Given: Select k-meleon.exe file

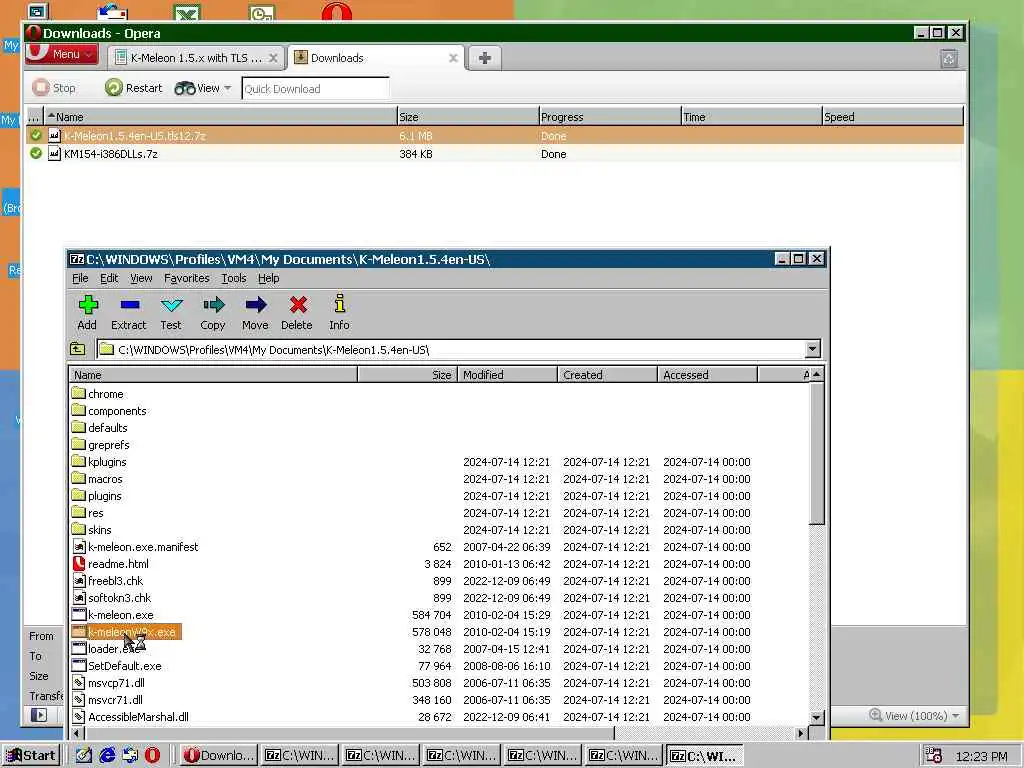Looking at the screenshot, I should [113, 615].
